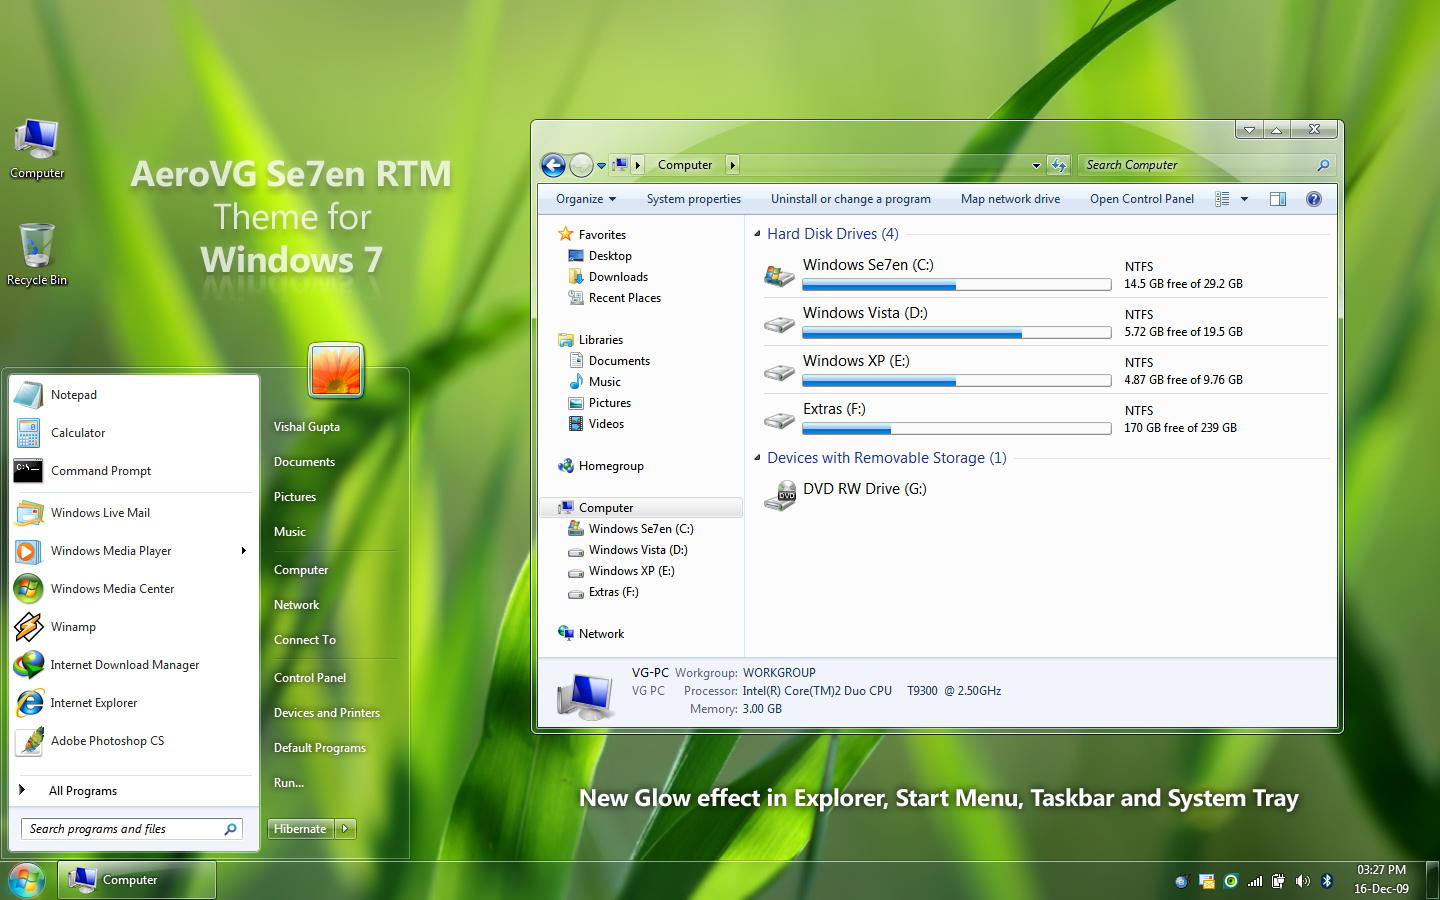The width and height of the screenshot is (1440, 900).
Task: Open Notepad from Start menu
Action: [x=74, y=395]
